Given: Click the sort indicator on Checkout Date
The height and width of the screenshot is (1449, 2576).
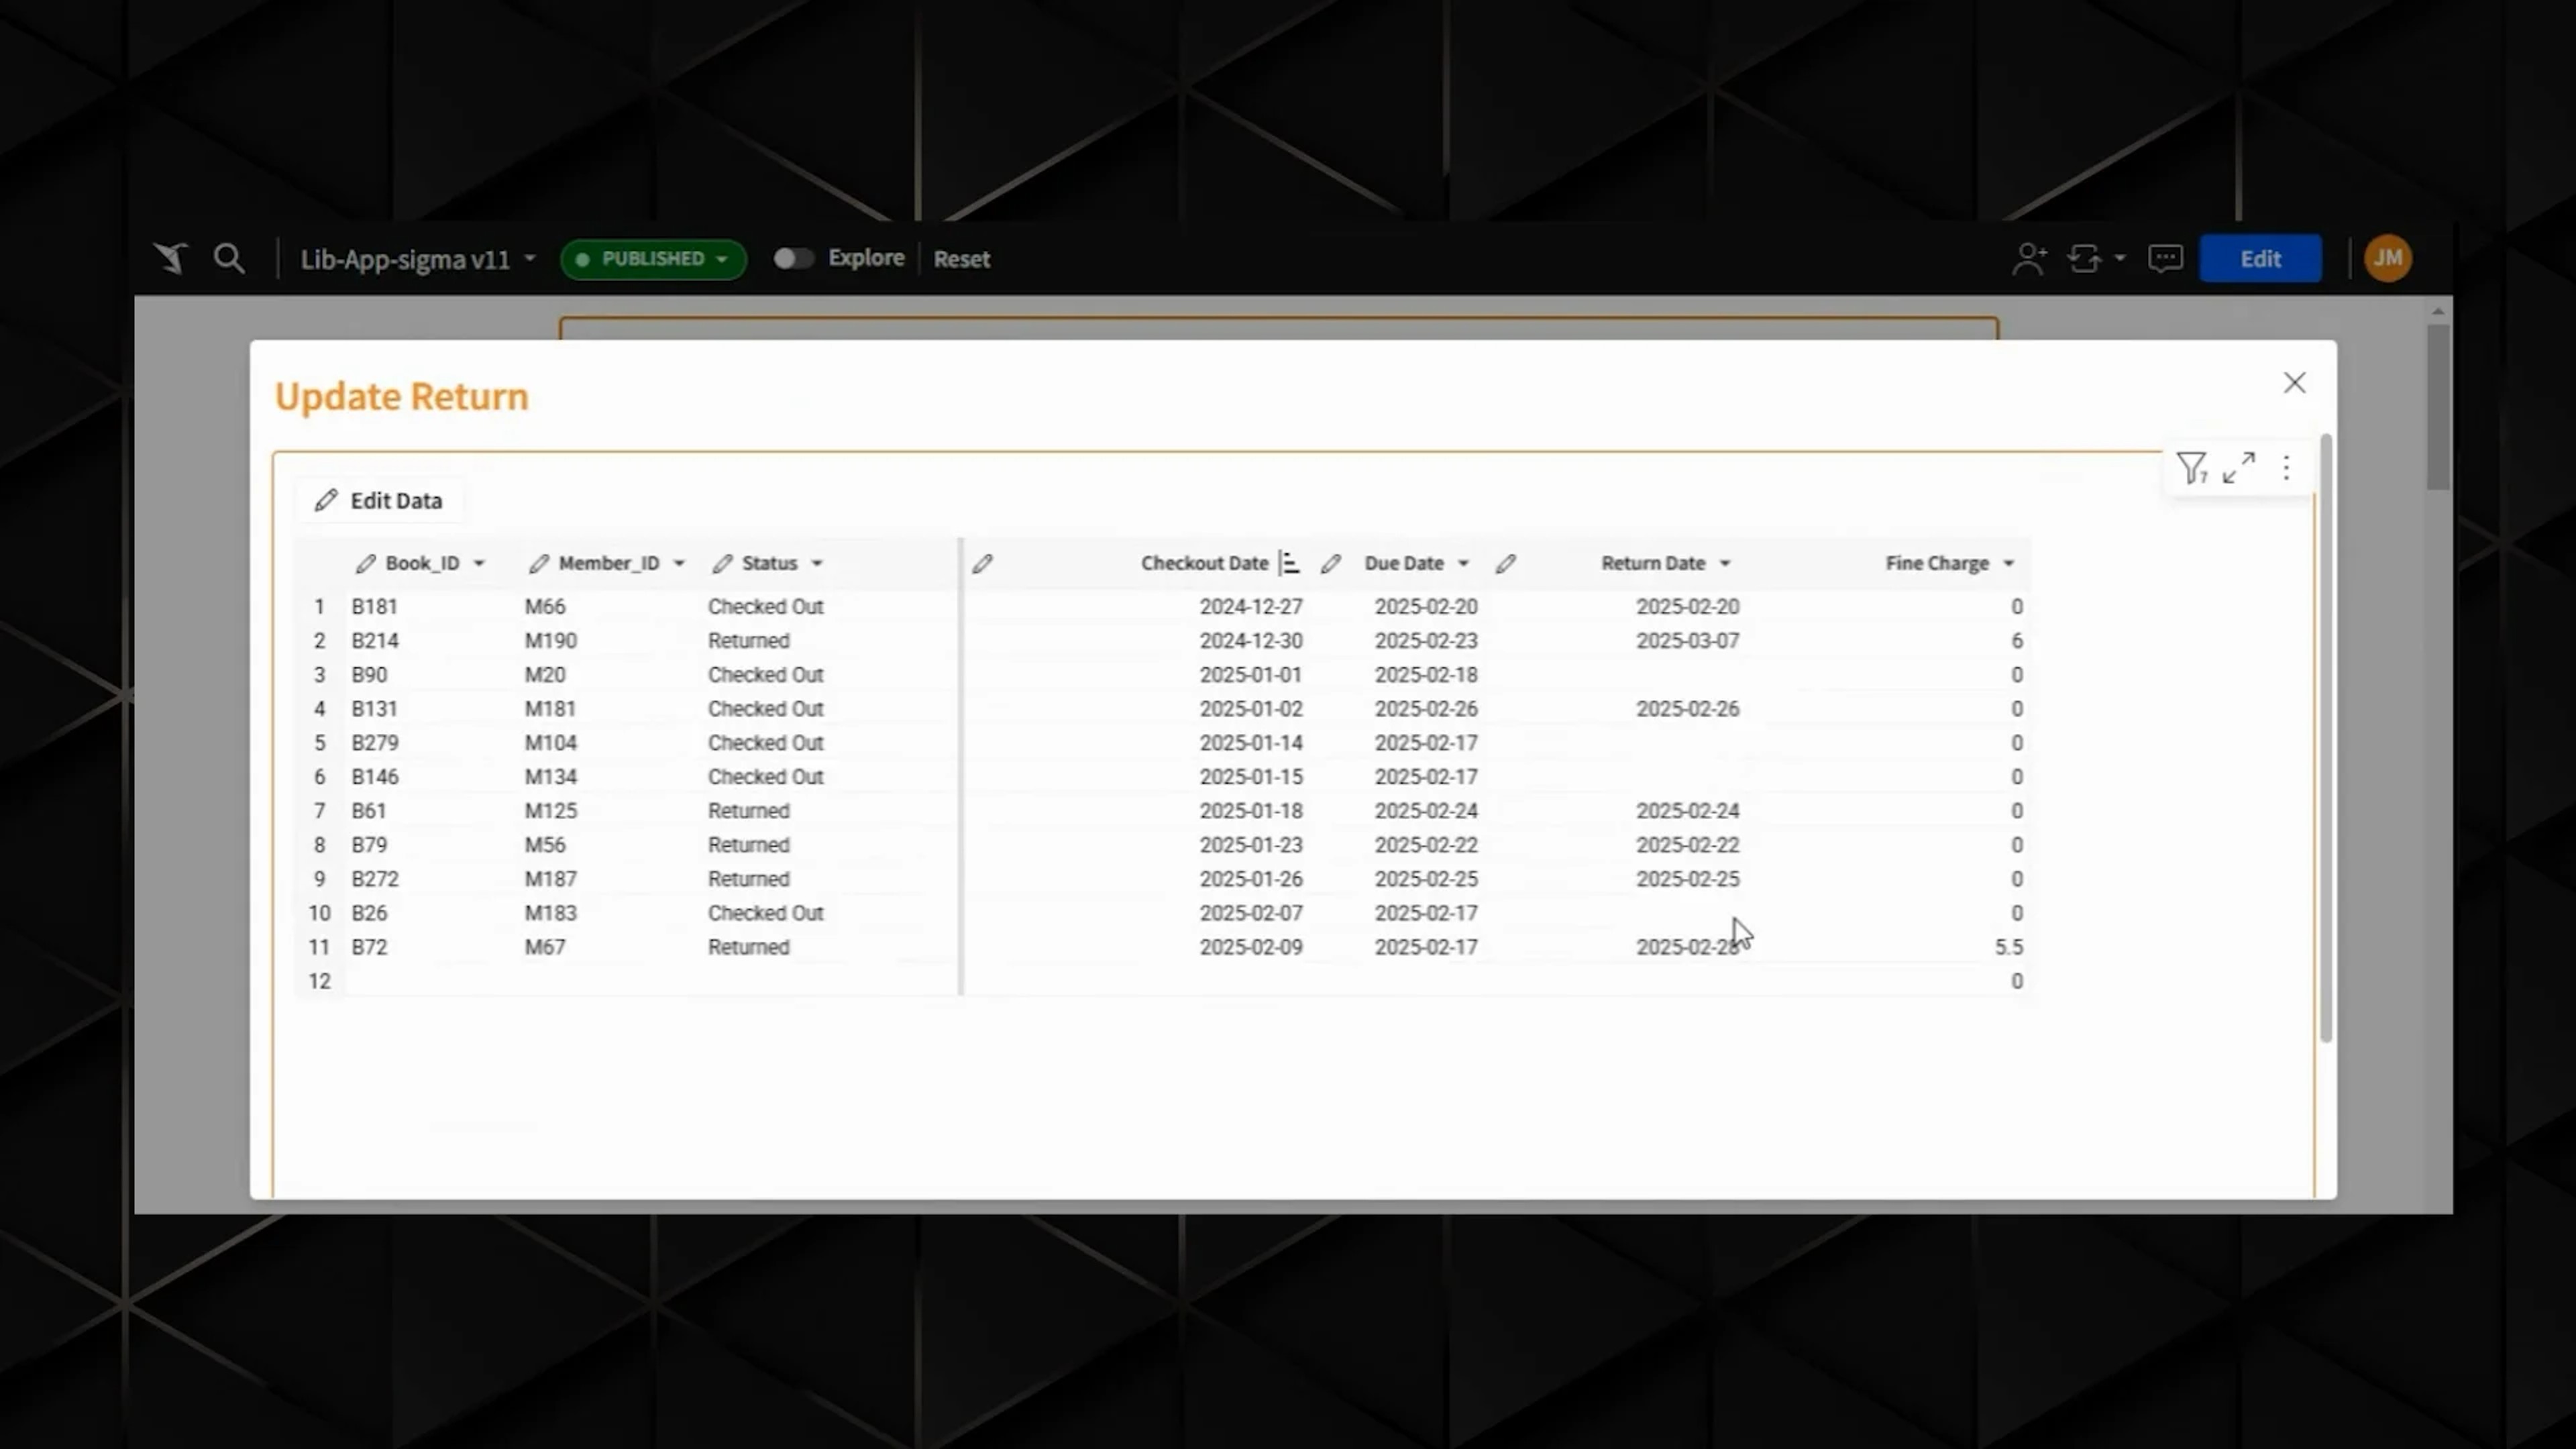Looking at the screenshot, I should point(1290,564).
